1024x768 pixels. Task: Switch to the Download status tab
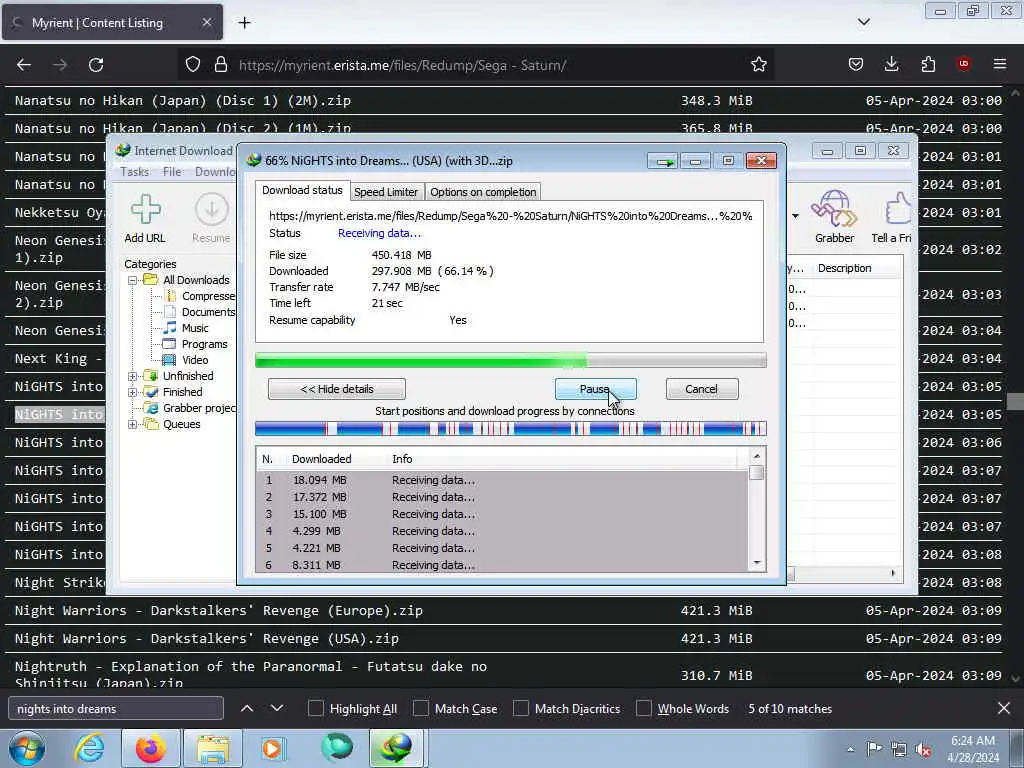(x=302, y=190)
